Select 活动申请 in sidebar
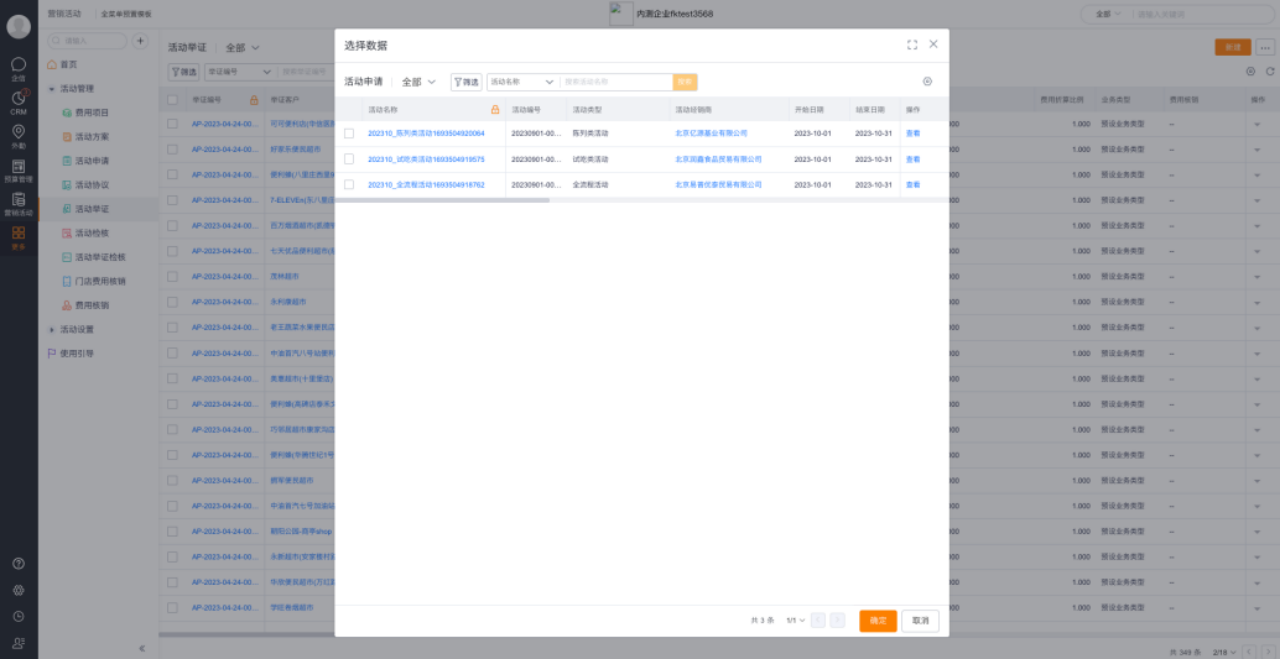This screenshot has width=1280, height=659. 92,161
